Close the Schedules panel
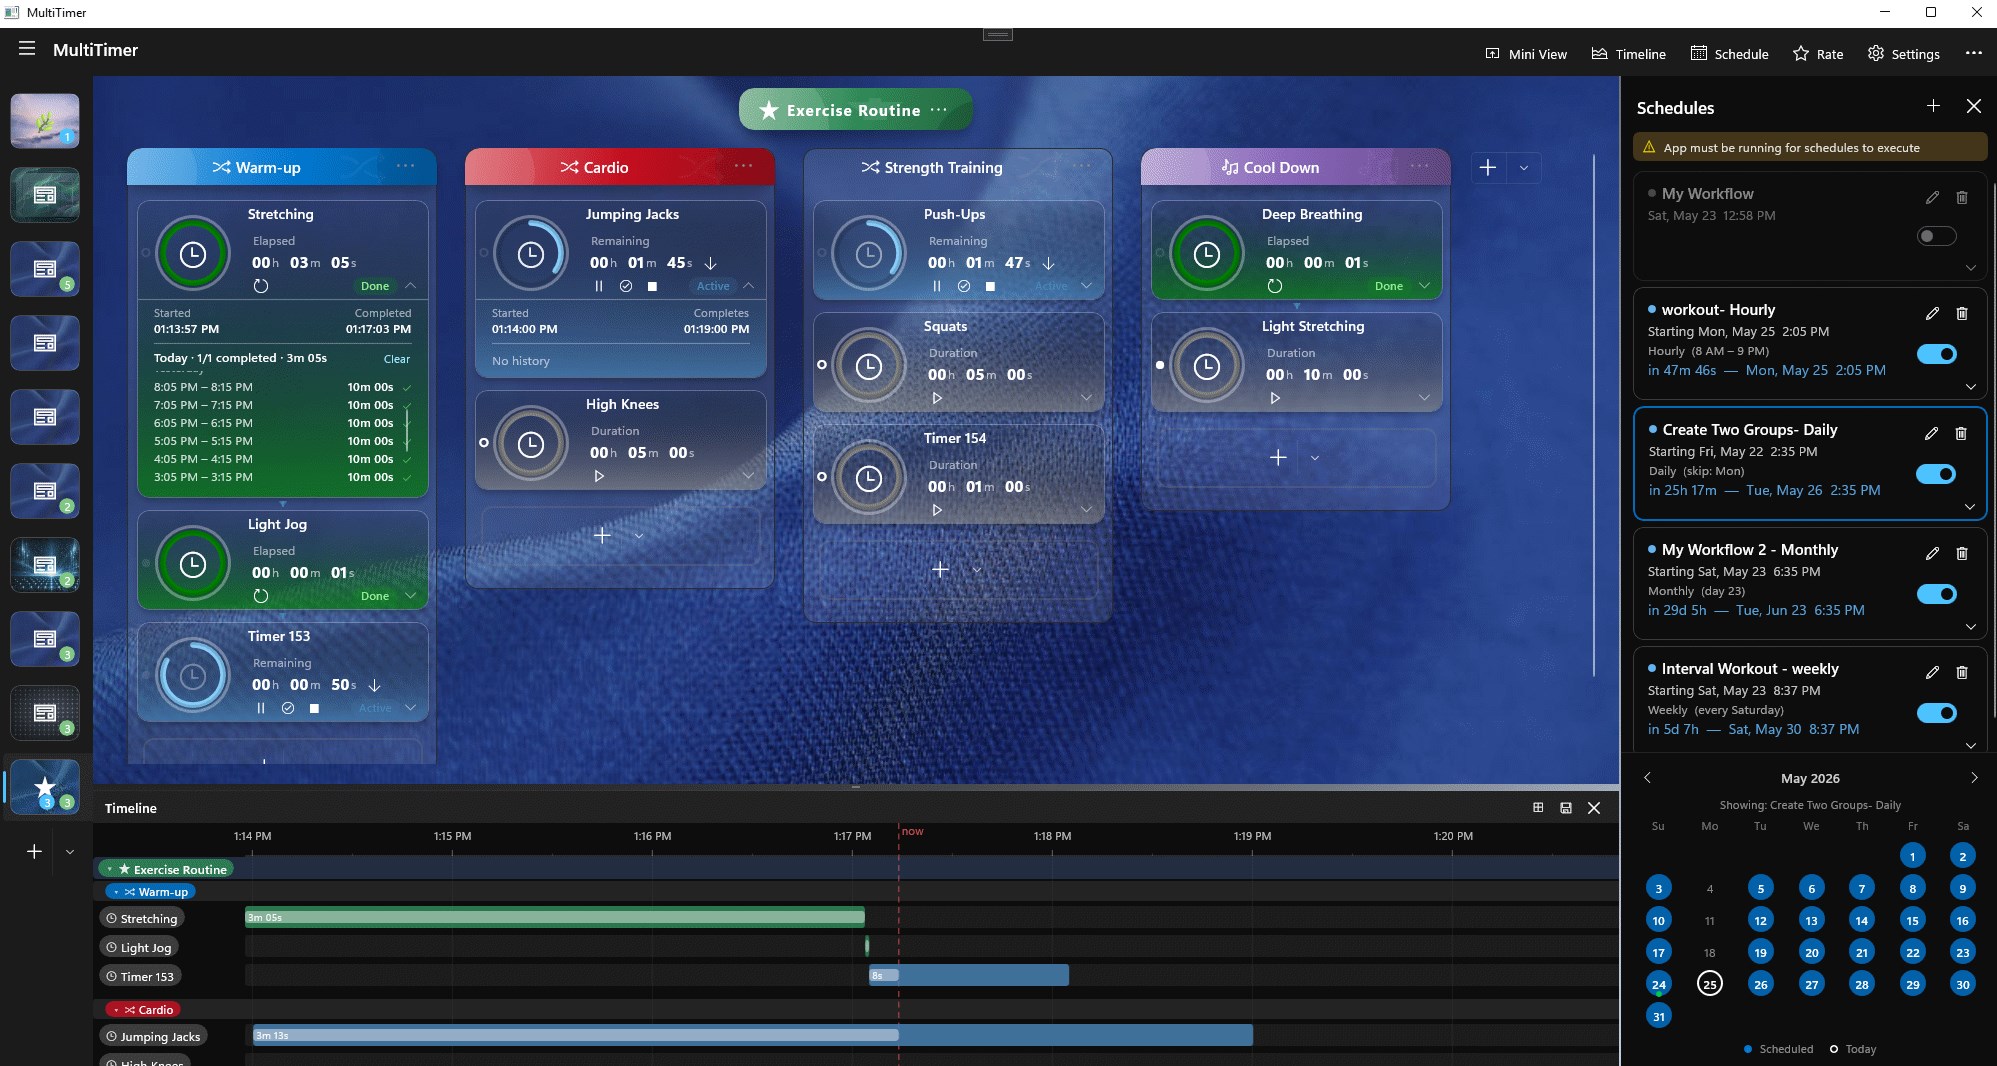Screen dimensions: 1997x1066 point(1973,106)
